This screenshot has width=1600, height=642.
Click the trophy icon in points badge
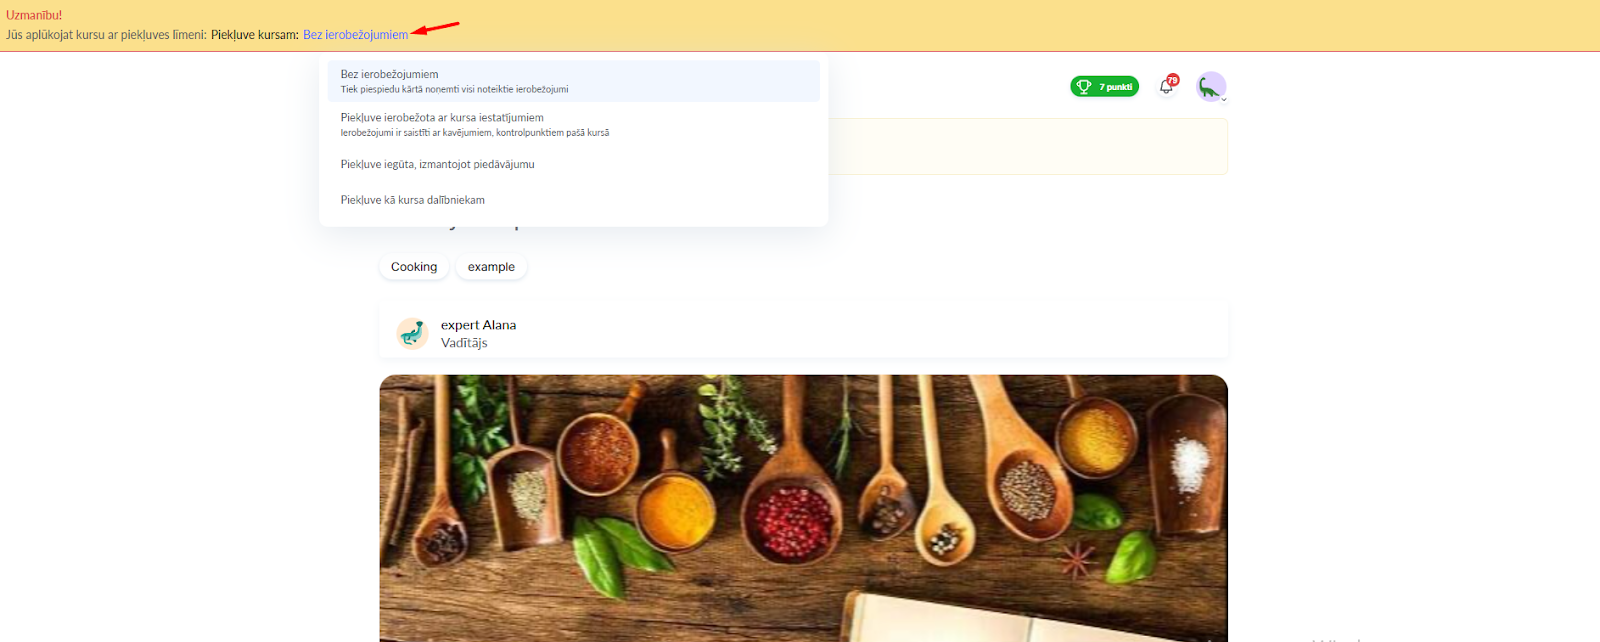pyautogui.click(x=1084, y=87)
